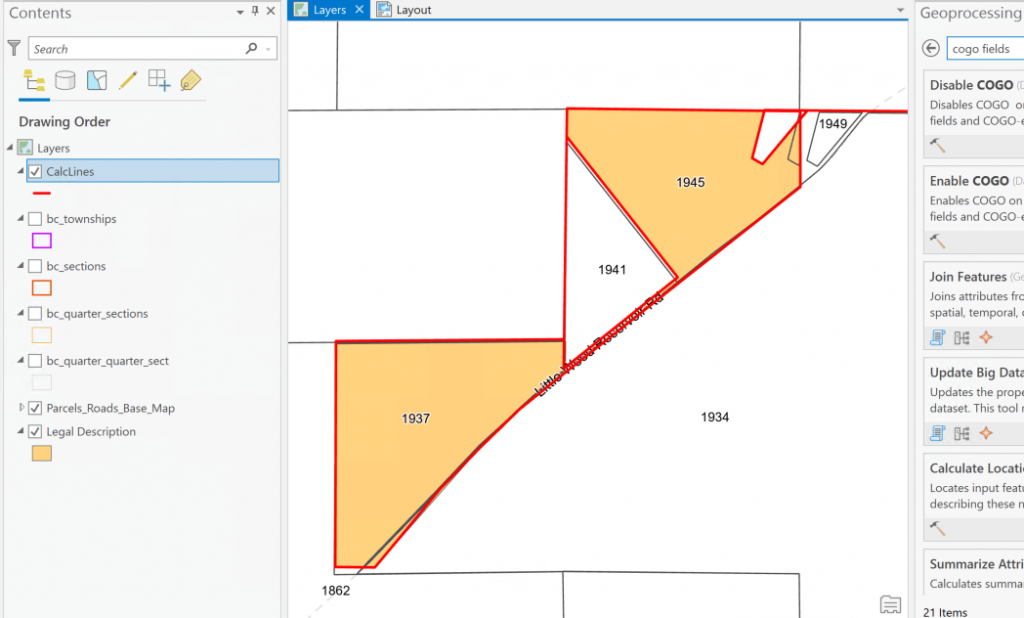Choose the List By Snapping icon

(158, 81)
